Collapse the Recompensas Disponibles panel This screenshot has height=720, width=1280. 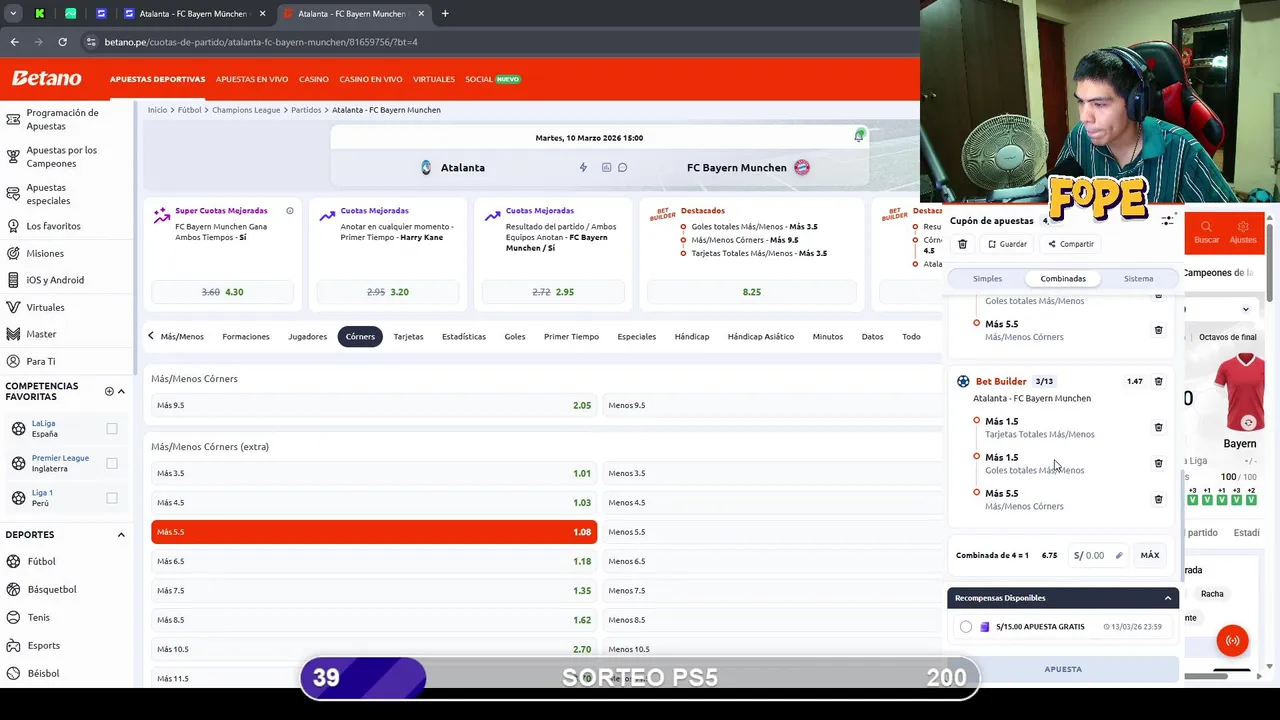(1167, 598)
